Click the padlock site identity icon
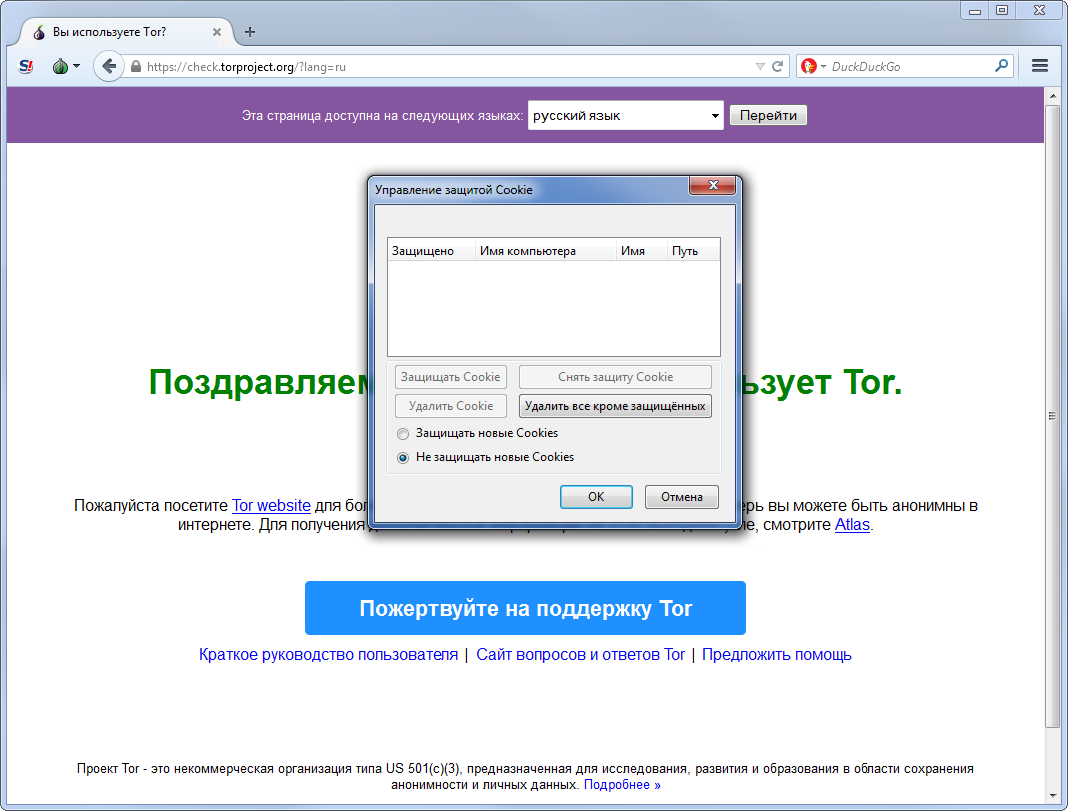The width and height of the screenshot is (1068, 811). pos(136,67)
